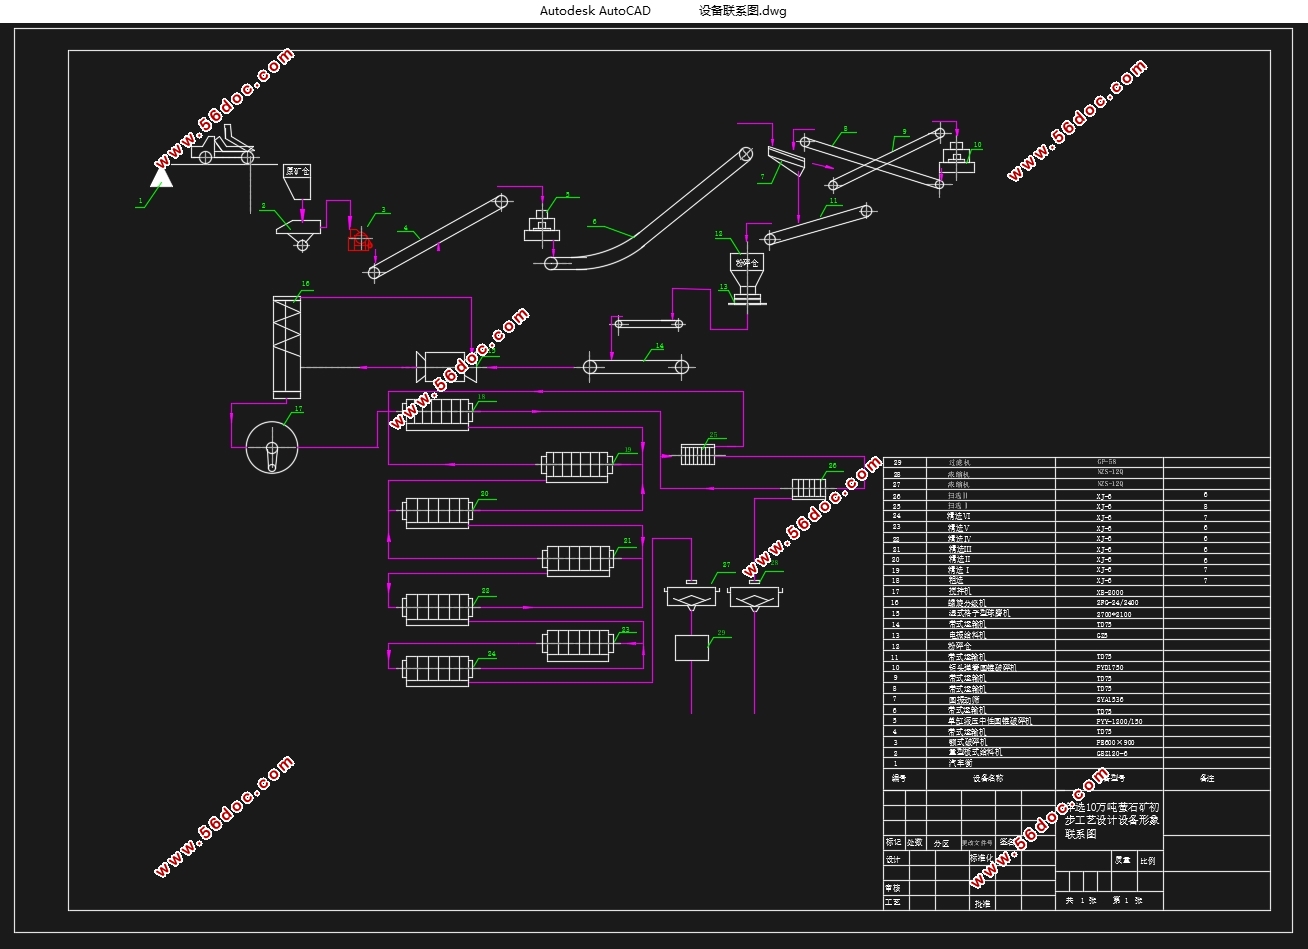This screenshot has width=1308, height=949.
Task: Click the 处数 title block cell
Action: (x=915, y=843)
